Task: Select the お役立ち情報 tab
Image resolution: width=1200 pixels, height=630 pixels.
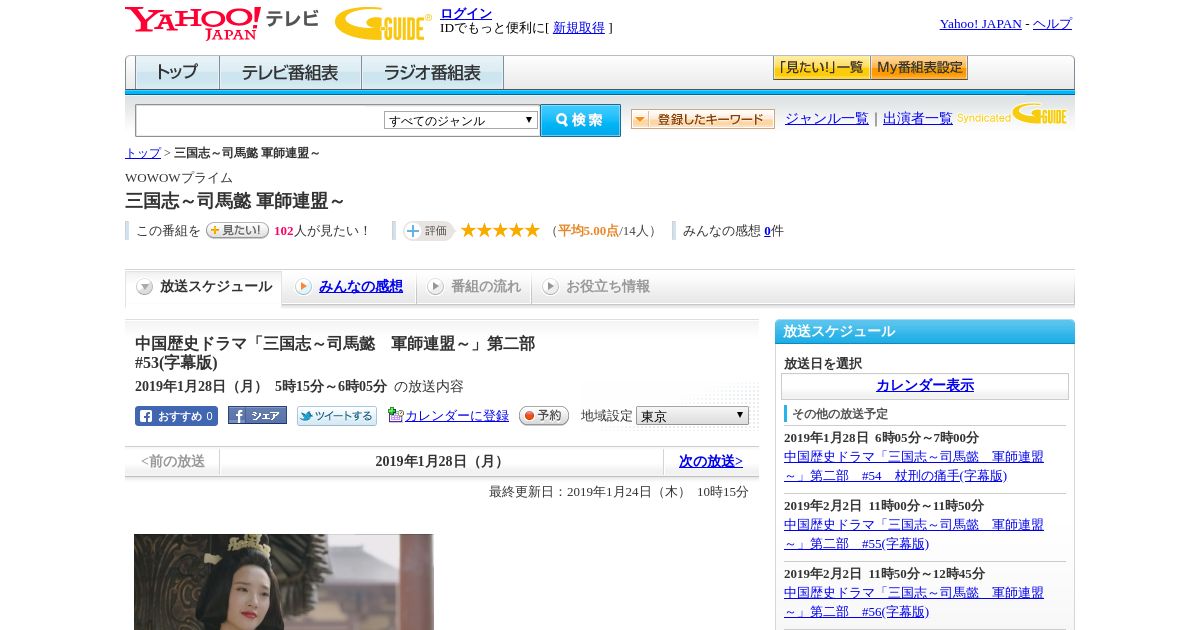Action: pos(597,287)
